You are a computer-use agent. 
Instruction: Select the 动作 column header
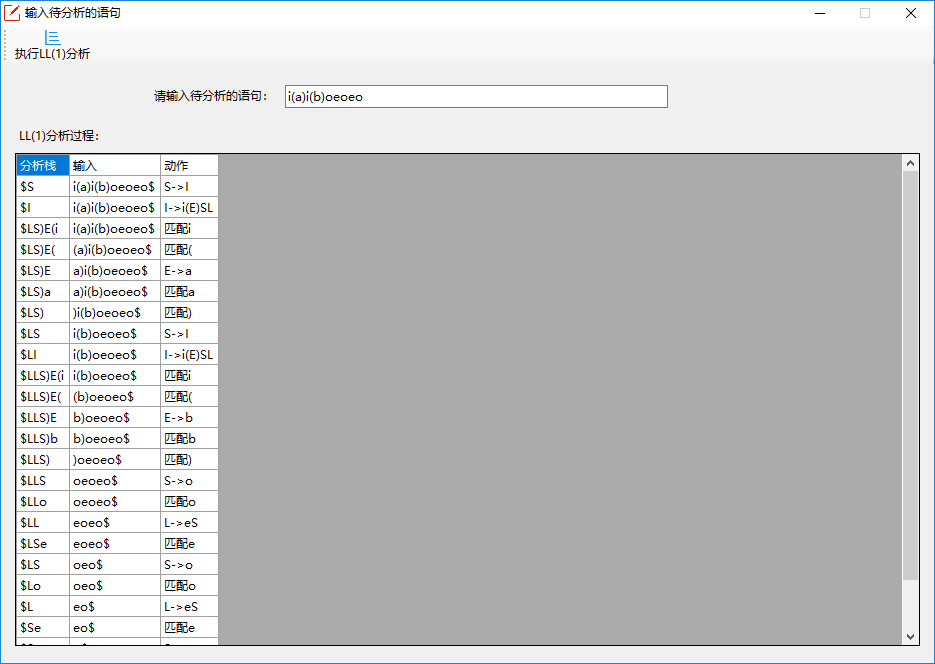pyautogui.click(x=189, y=165)
